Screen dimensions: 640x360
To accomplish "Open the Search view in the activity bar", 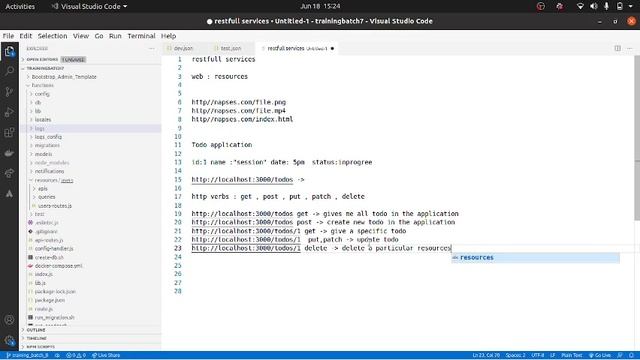I will pos(9,71).
